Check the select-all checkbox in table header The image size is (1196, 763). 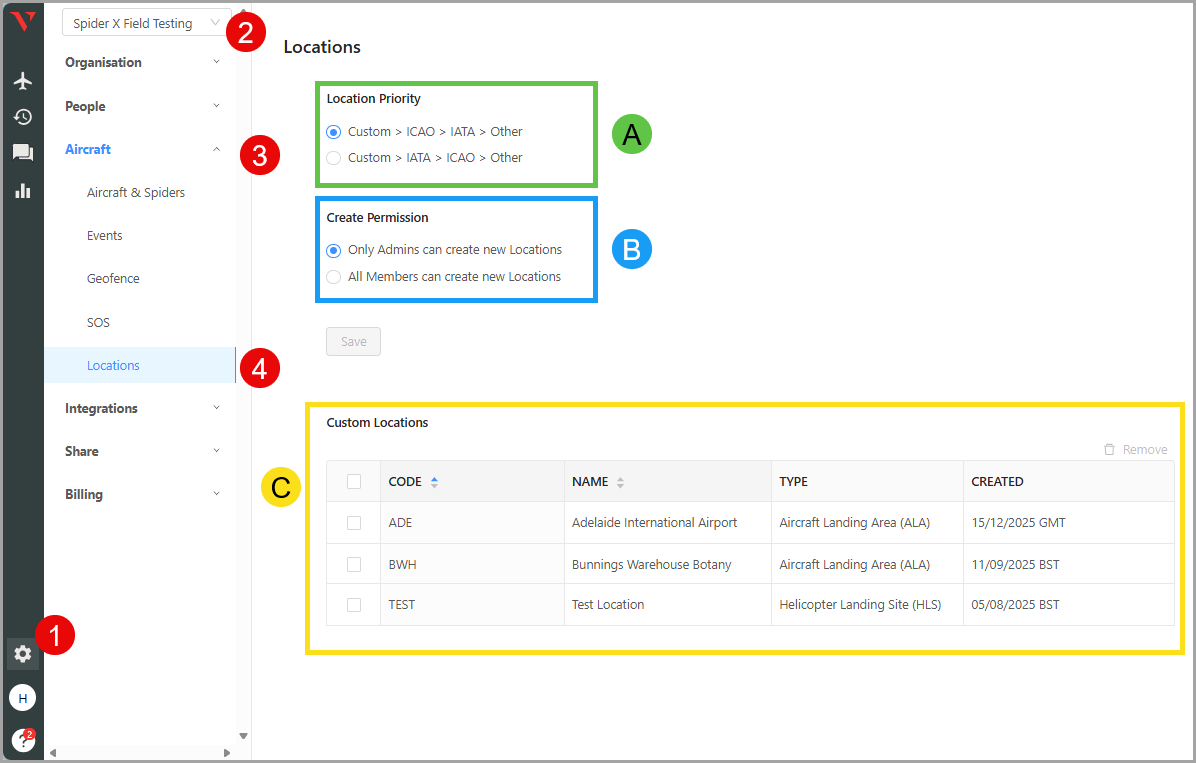pos(354,482)
